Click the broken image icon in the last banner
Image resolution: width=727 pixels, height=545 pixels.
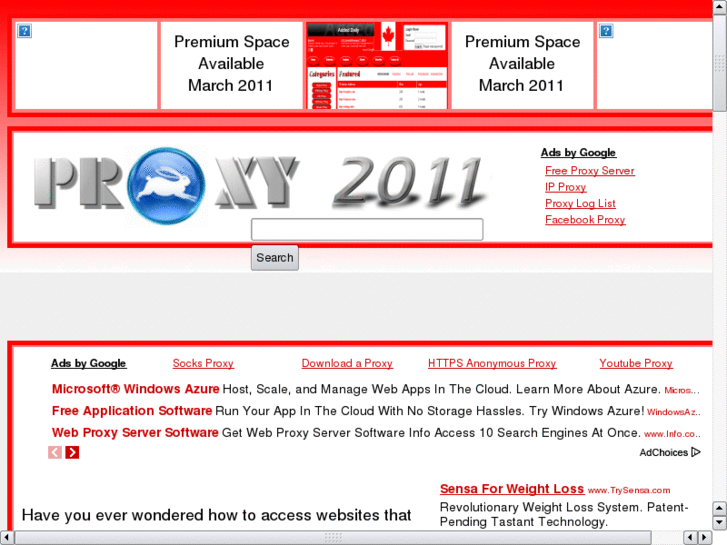(x=606, y=31)
